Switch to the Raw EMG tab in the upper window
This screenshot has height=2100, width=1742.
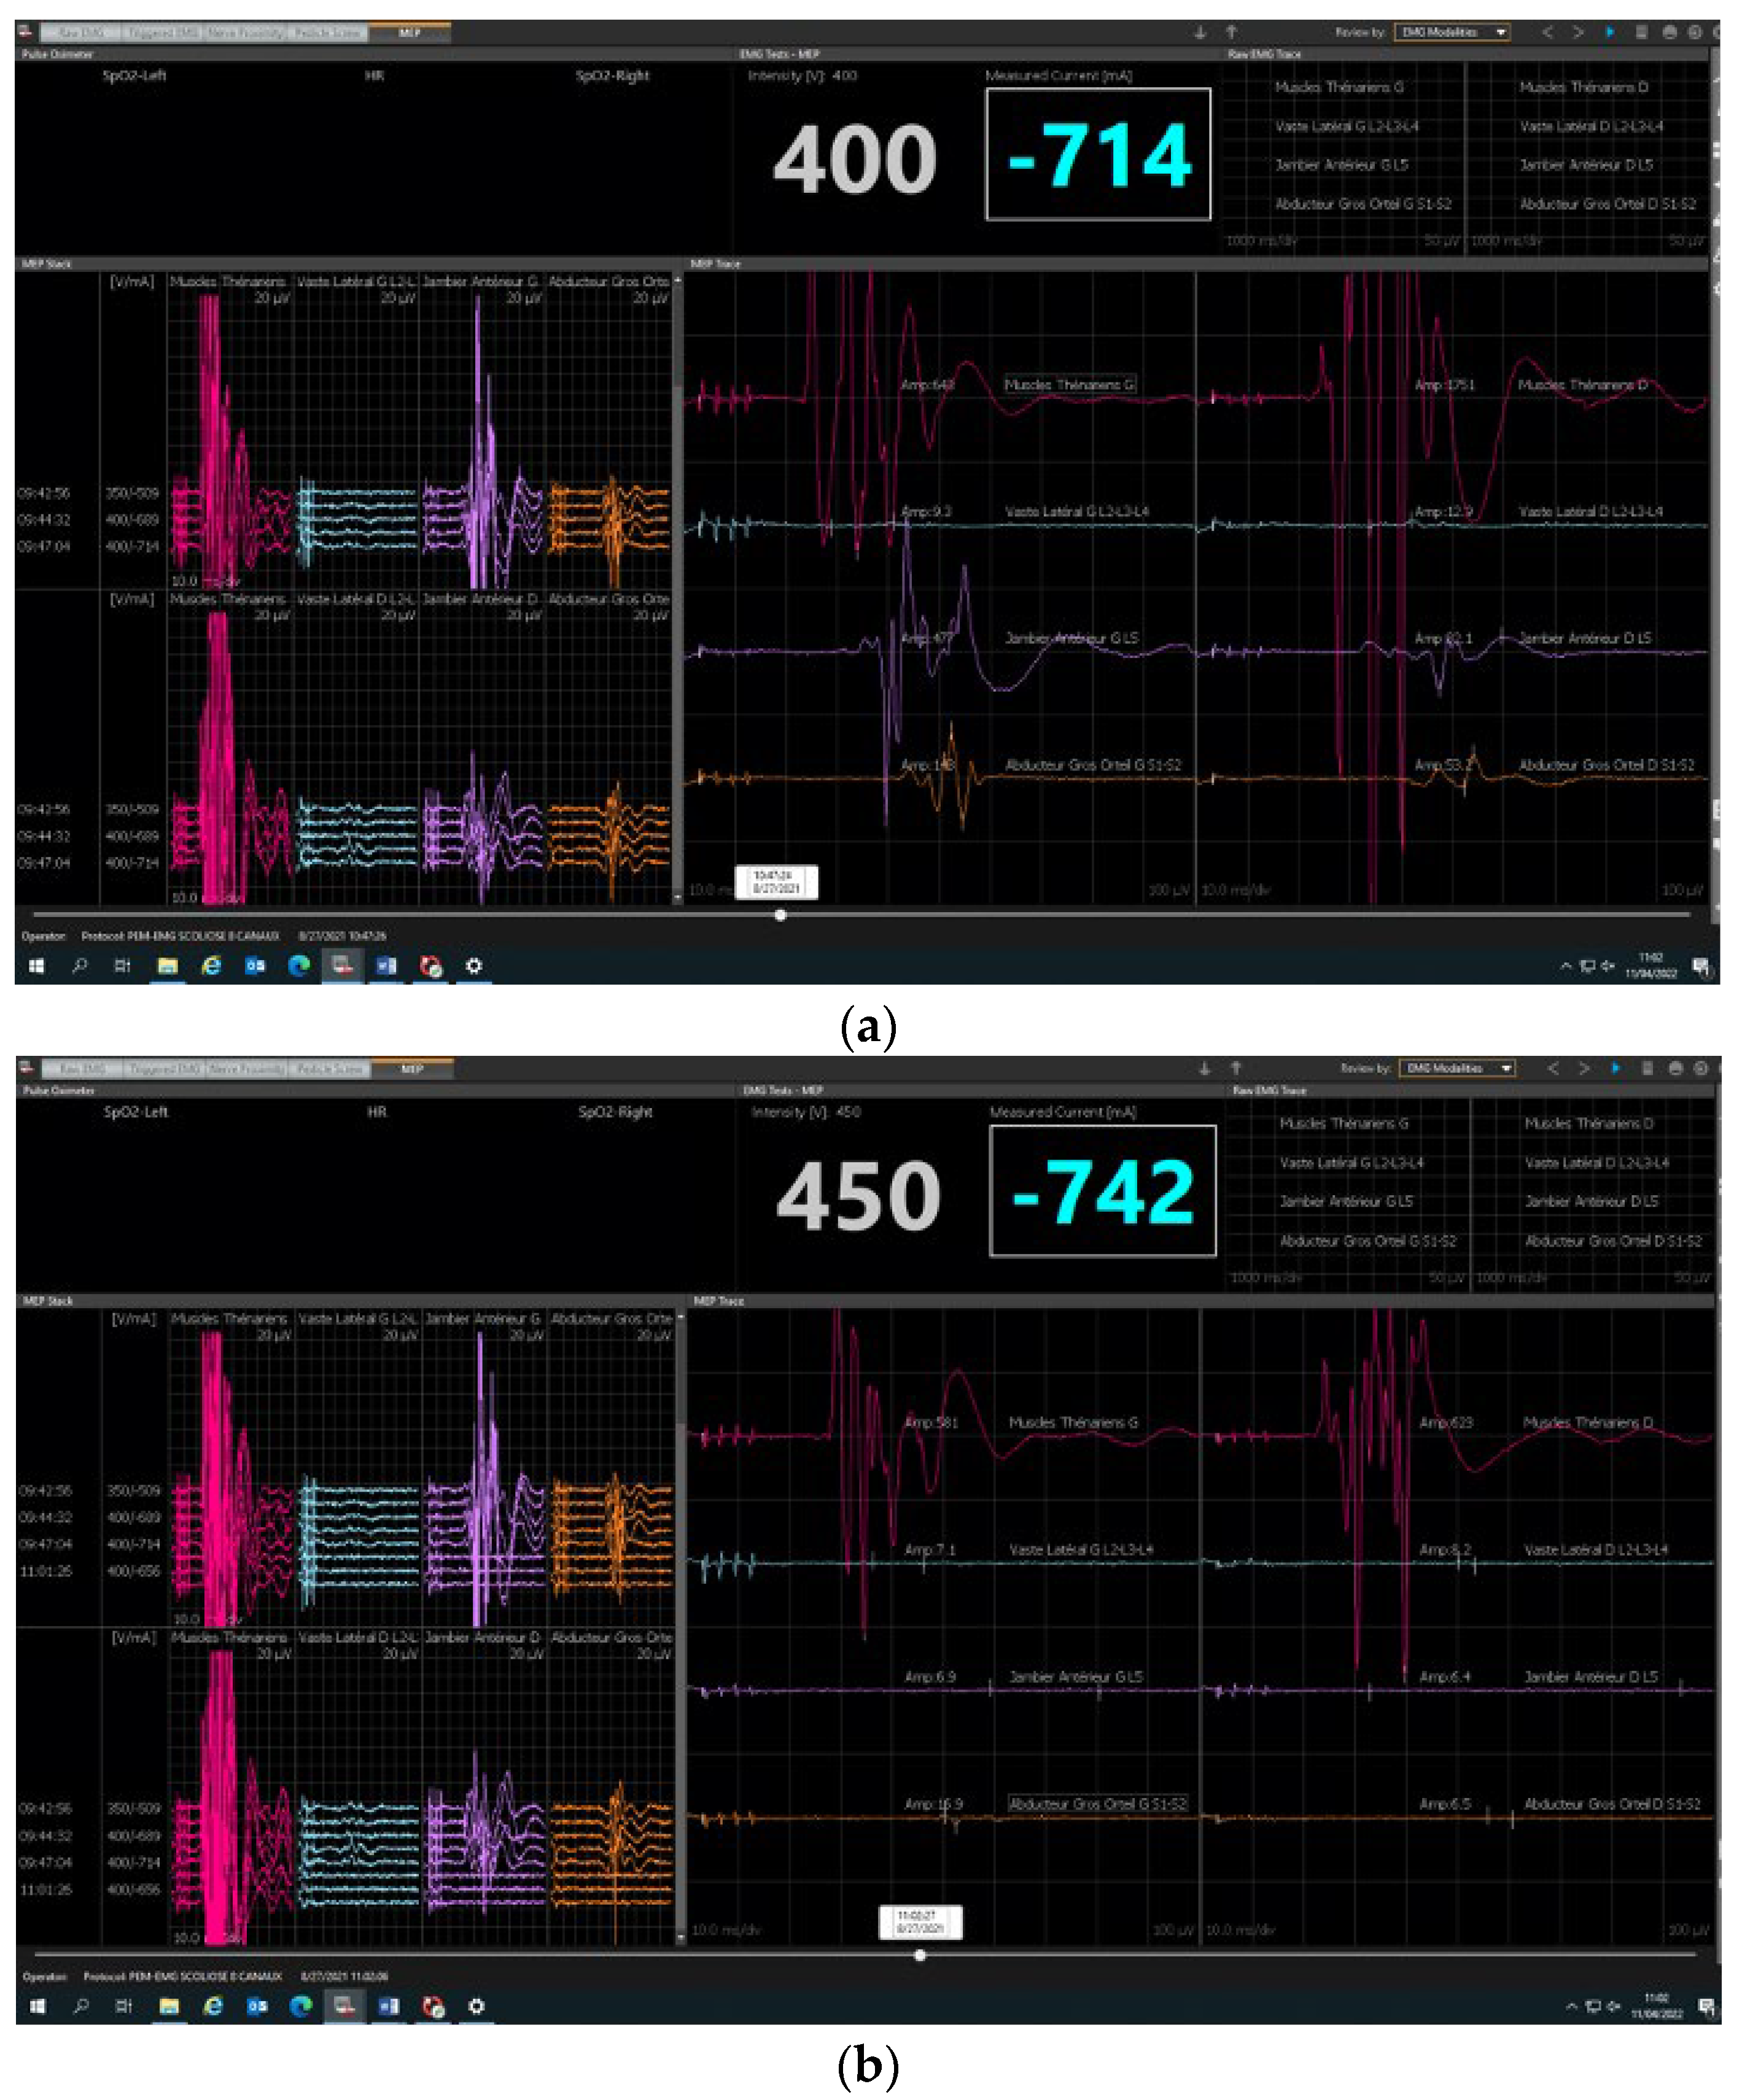(x=80, y=33)
